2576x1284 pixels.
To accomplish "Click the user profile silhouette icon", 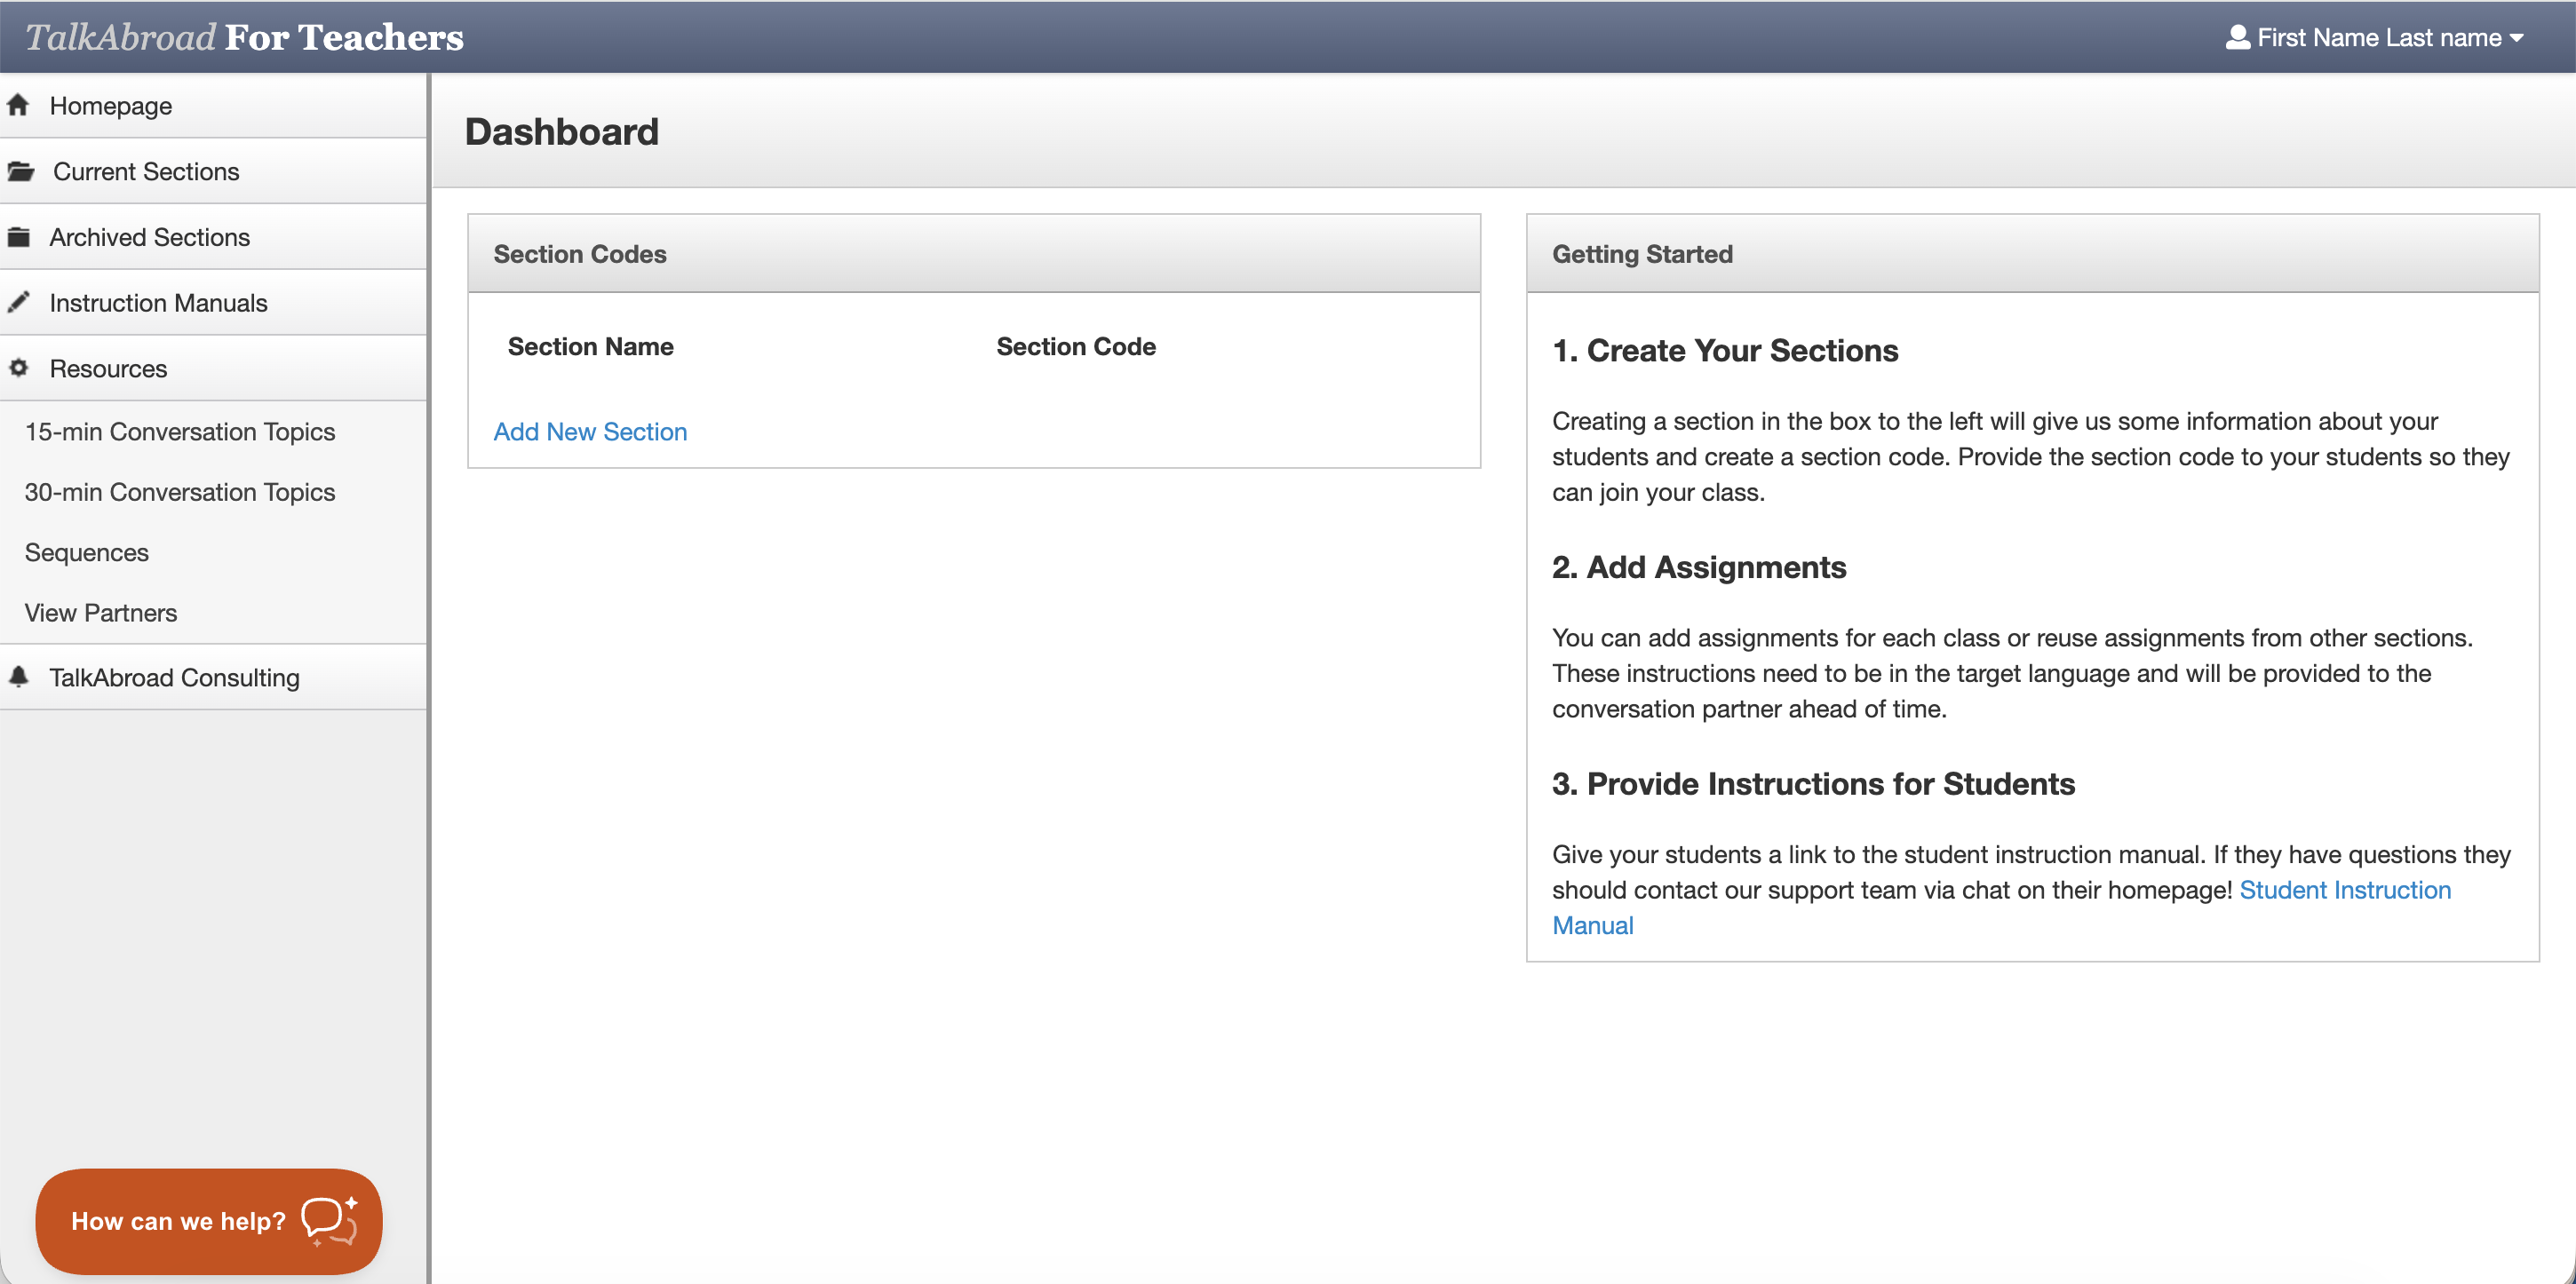I will click(x=2237, y=37).
